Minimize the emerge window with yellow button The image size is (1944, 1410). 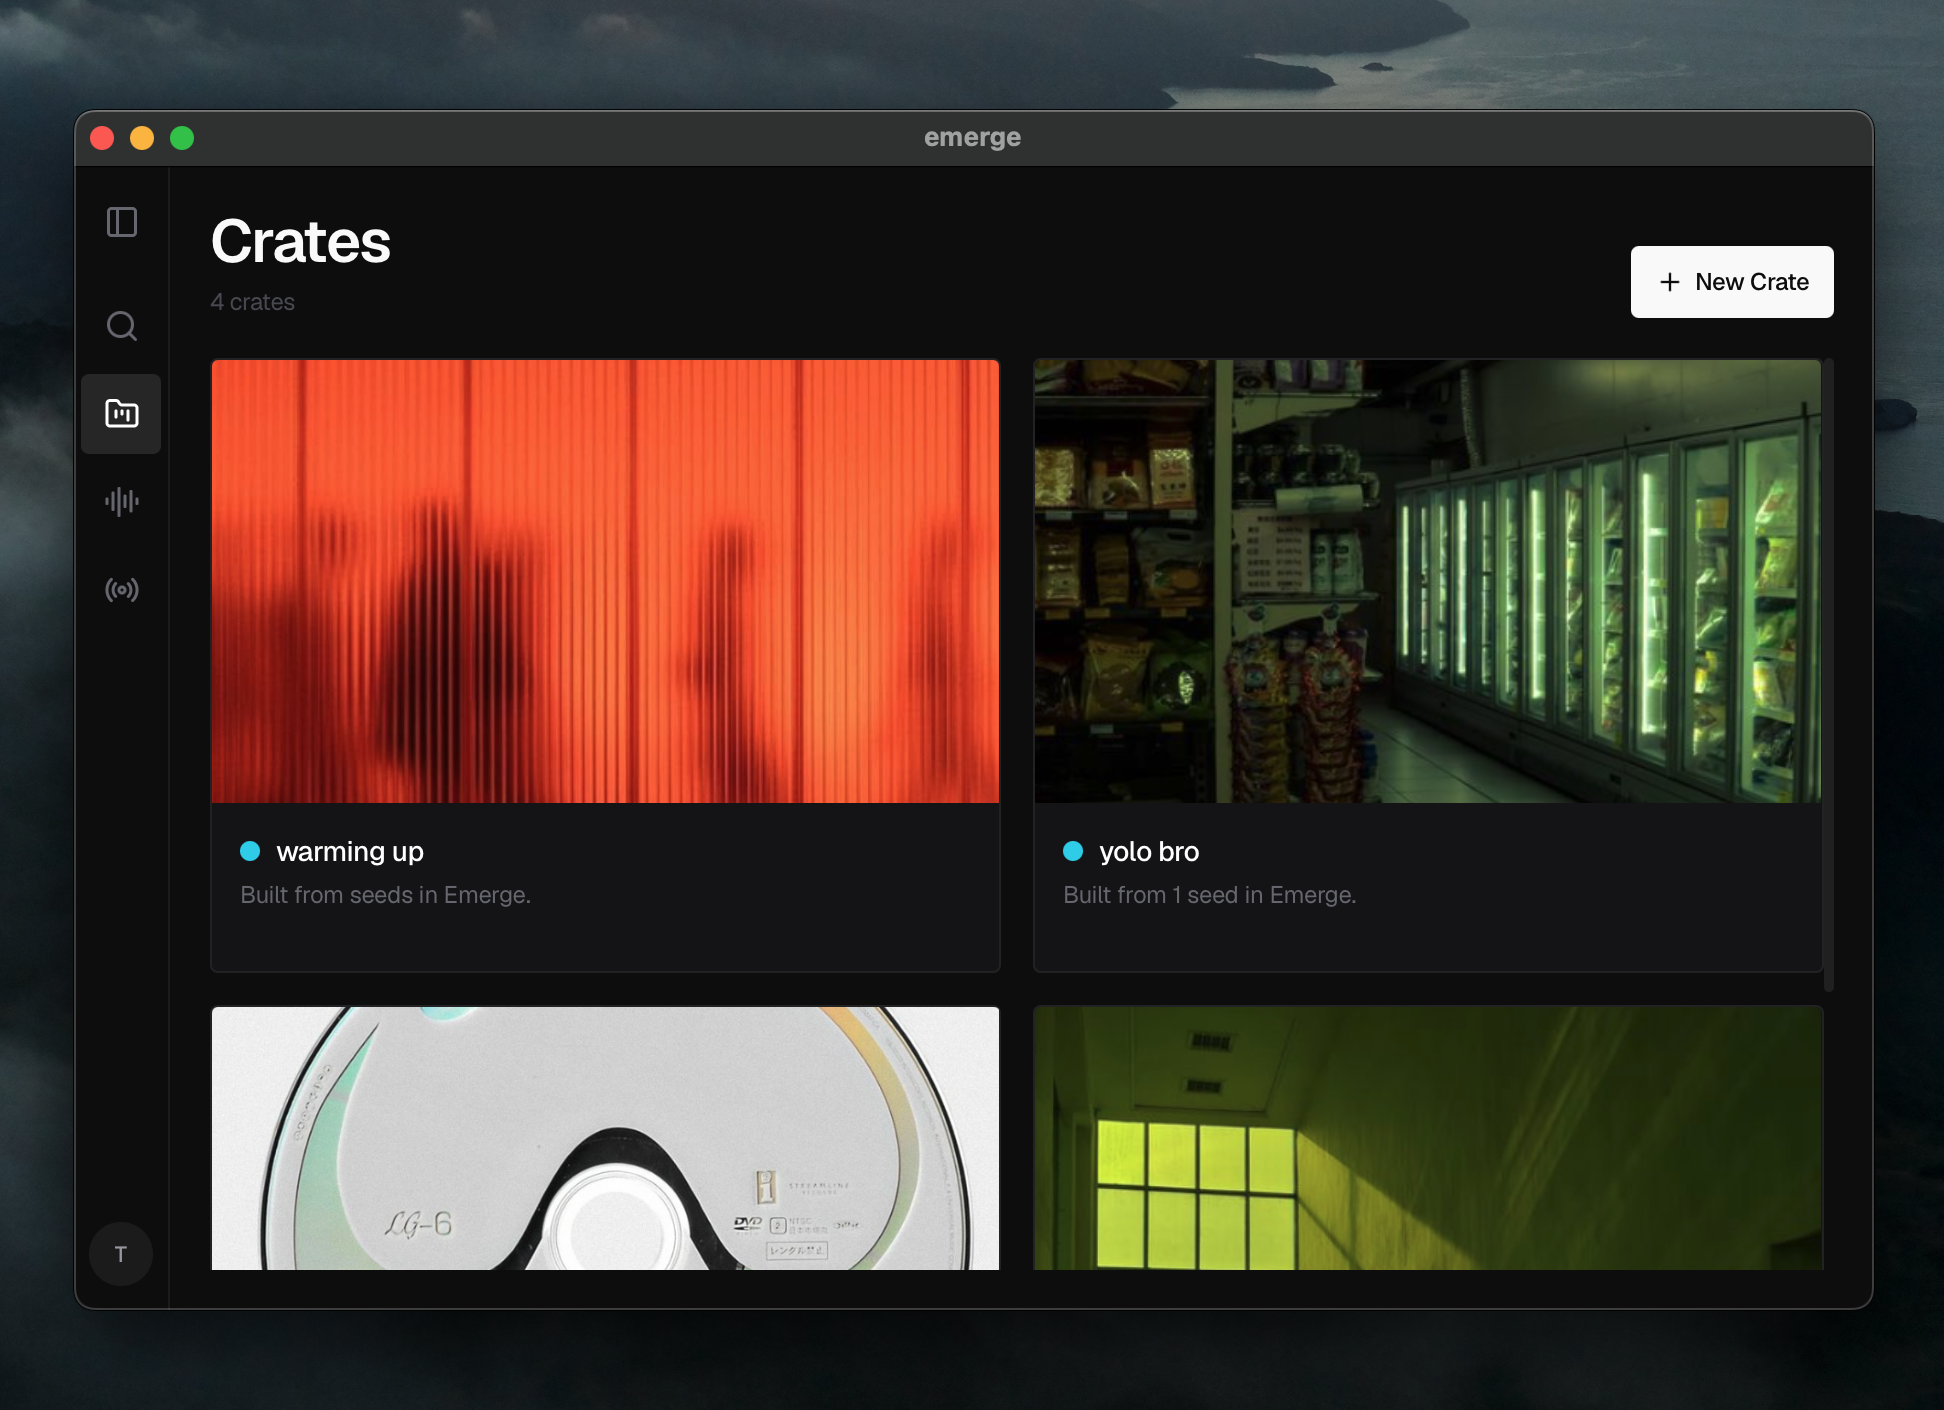(142, 138)
